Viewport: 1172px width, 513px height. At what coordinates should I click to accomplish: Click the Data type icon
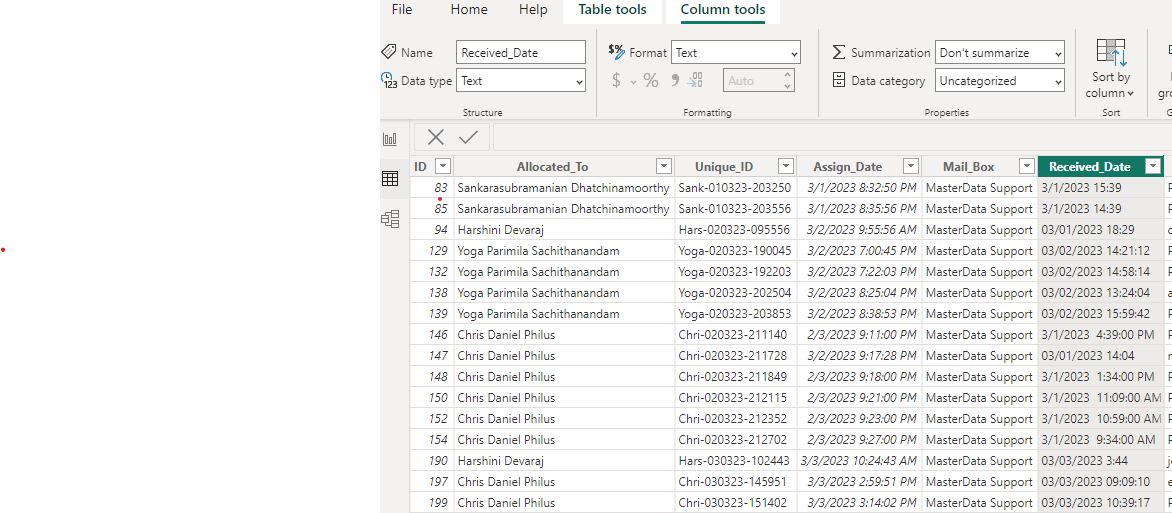pyautogui.click(x=389, y=80)
